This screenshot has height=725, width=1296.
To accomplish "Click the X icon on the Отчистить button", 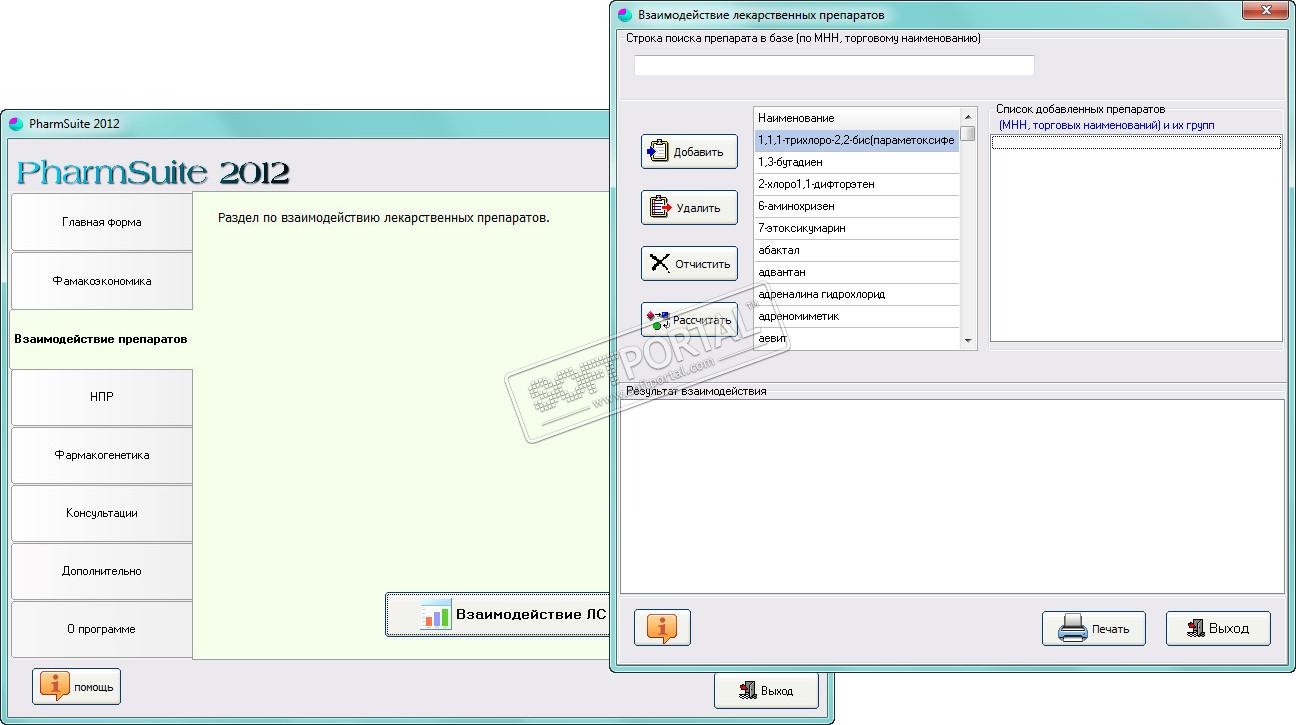I will pos(660,263).
